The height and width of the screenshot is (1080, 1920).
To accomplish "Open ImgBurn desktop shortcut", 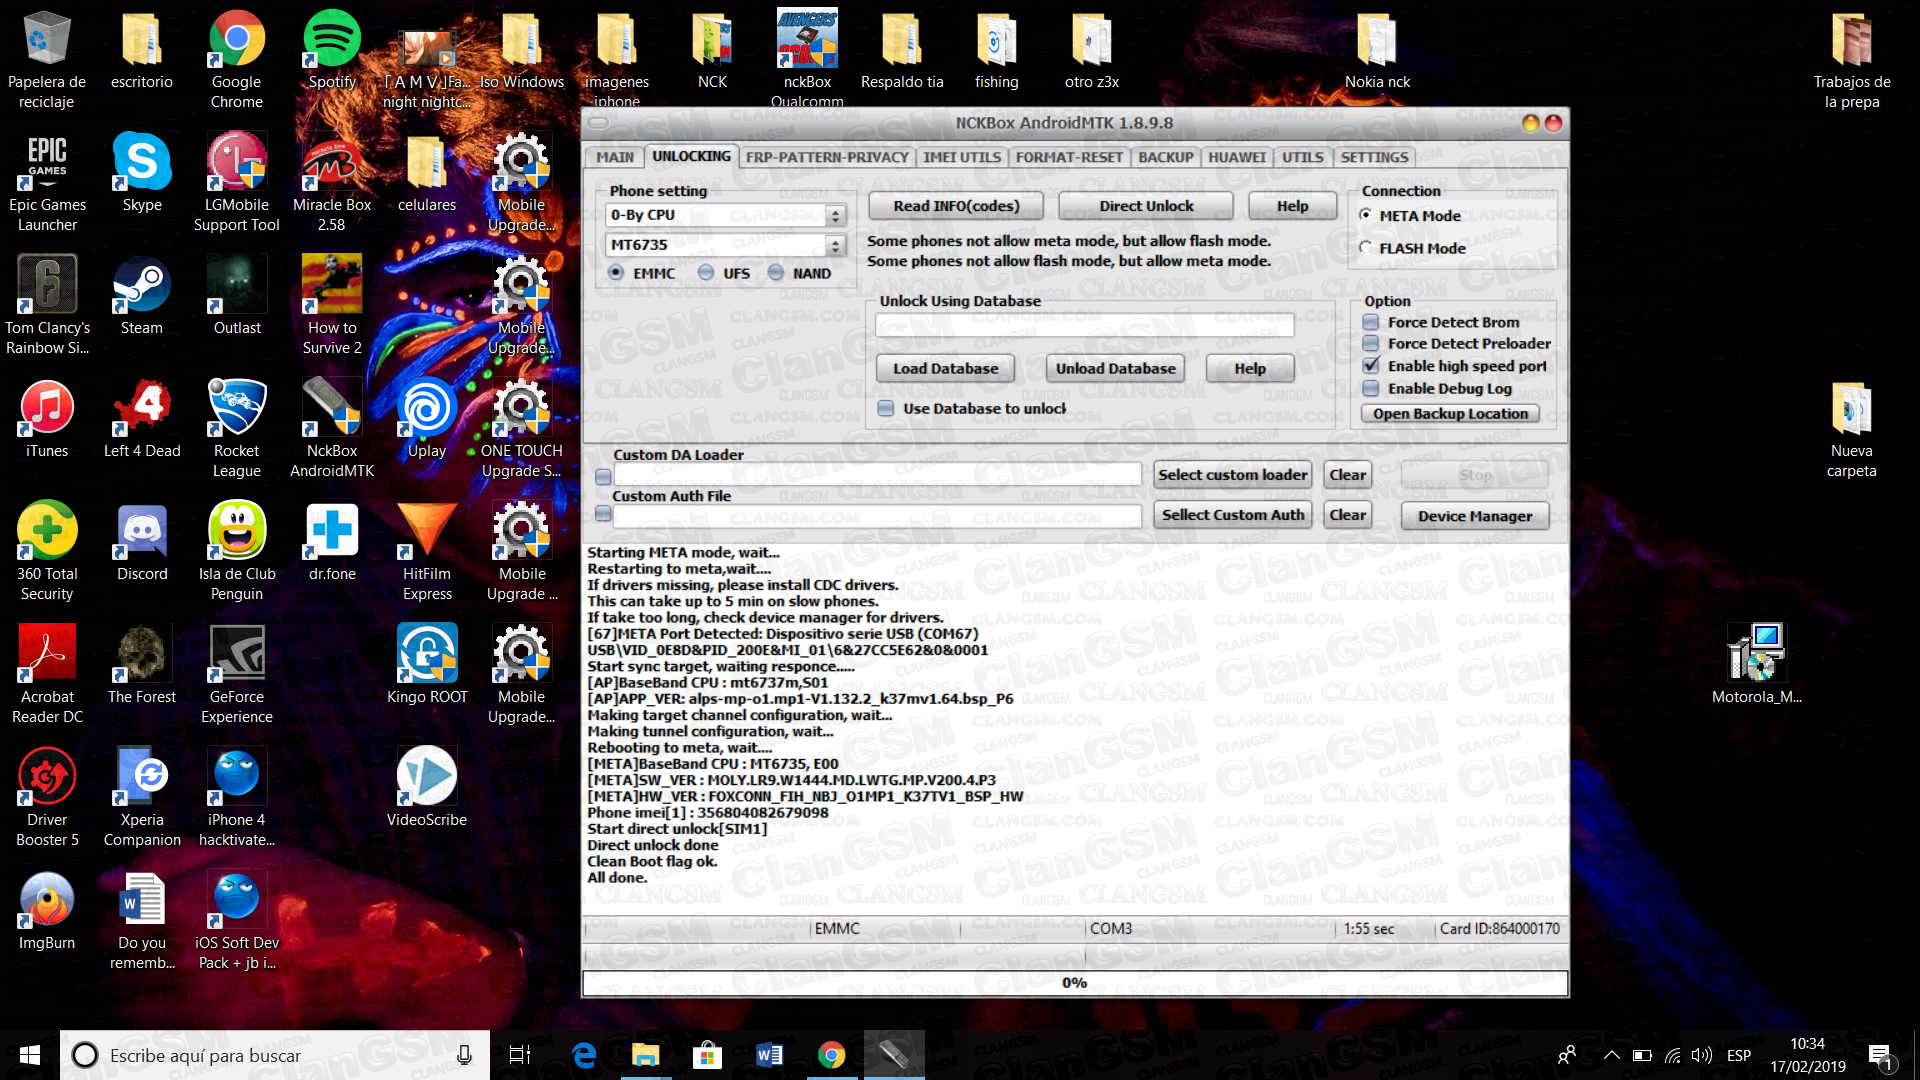I will 47,911.
